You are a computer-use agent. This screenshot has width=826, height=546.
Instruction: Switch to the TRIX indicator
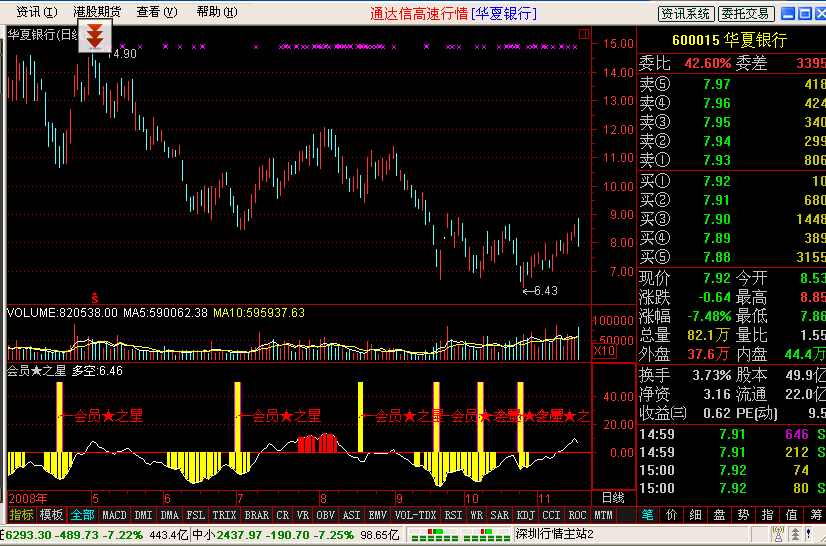pyautogui.click(x=224, y=515)
